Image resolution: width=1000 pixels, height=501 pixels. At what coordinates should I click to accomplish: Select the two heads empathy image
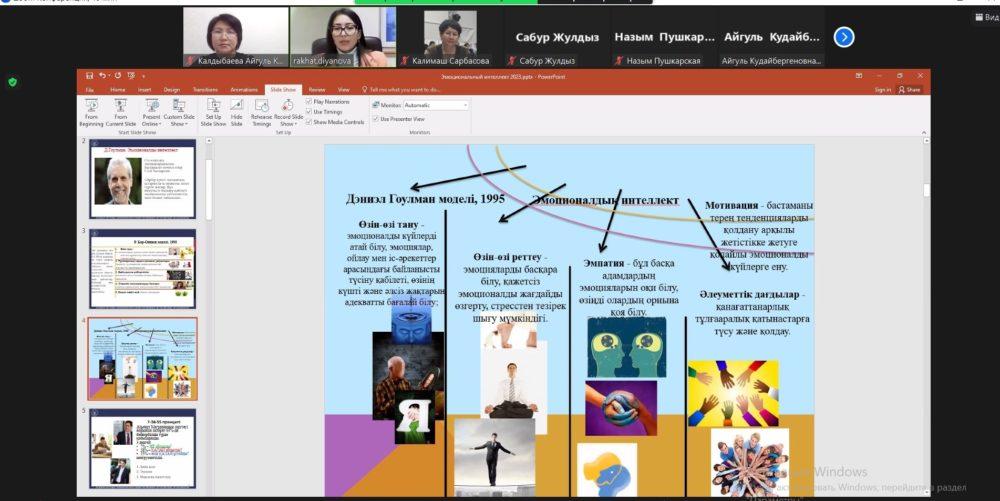627,347
